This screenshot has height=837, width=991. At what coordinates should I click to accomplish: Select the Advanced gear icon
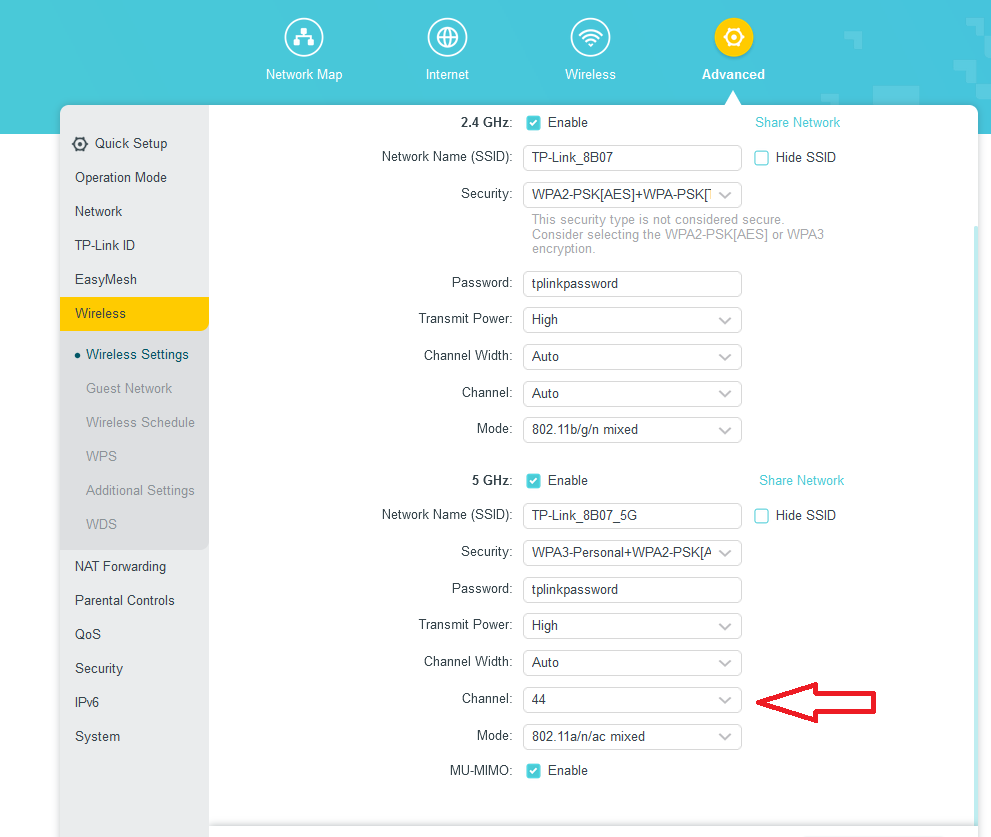click(x=733, y=39)
